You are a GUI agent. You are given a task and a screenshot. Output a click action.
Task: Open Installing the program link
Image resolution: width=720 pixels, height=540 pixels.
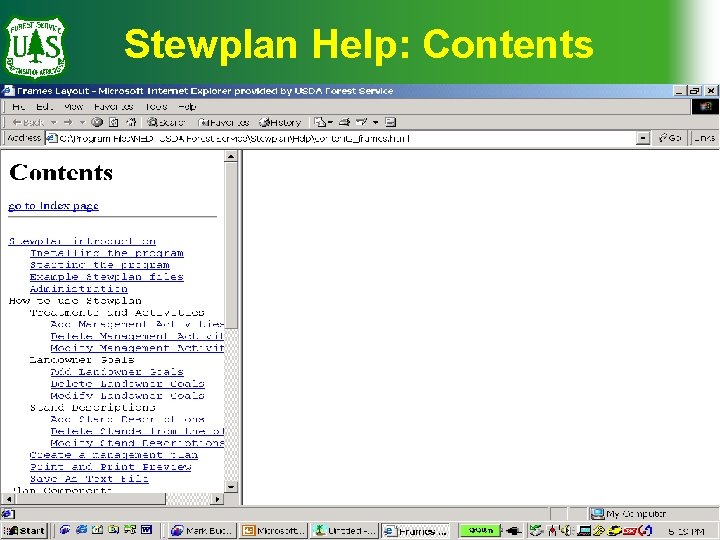coord(107,253)
